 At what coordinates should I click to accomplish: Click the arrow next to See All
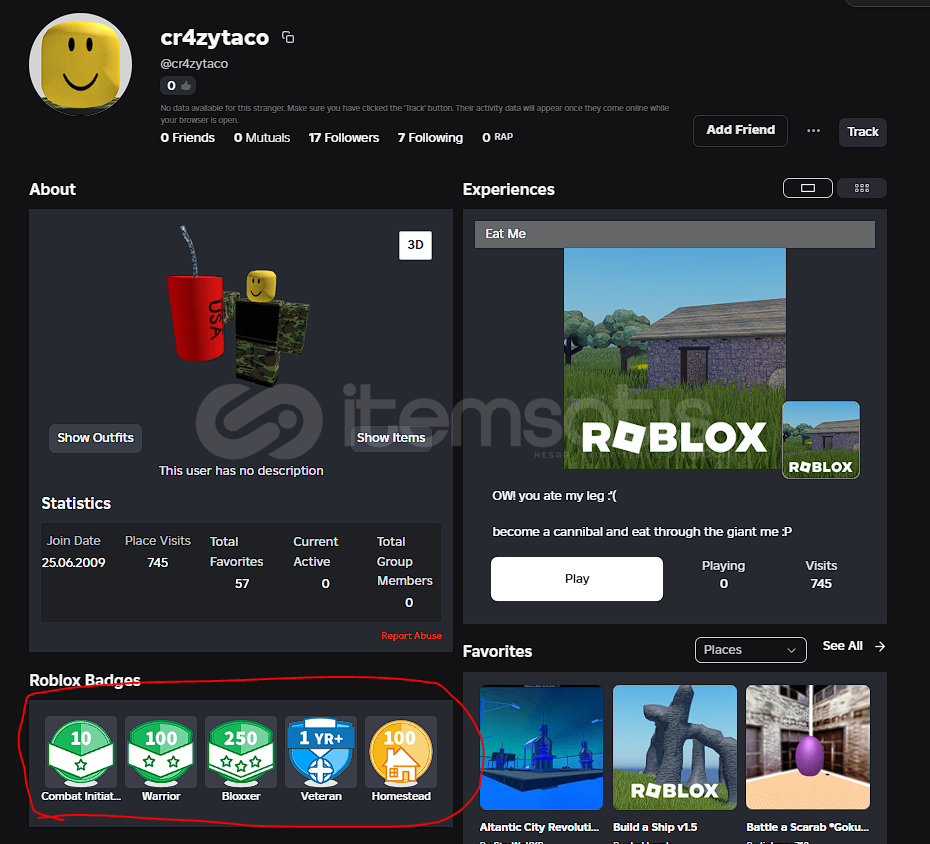pyautogui.click(x=880, y=646)
